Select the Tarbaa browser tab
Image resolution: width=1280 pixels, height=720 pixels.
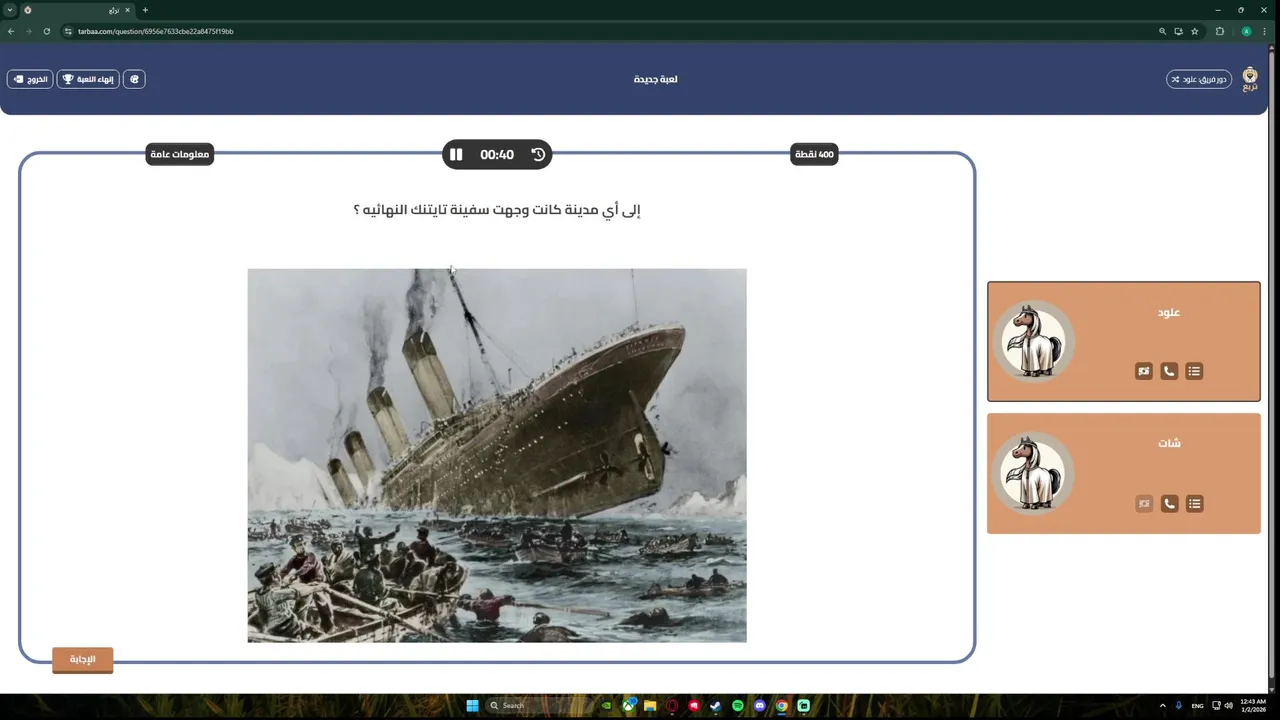coord(77,10)
